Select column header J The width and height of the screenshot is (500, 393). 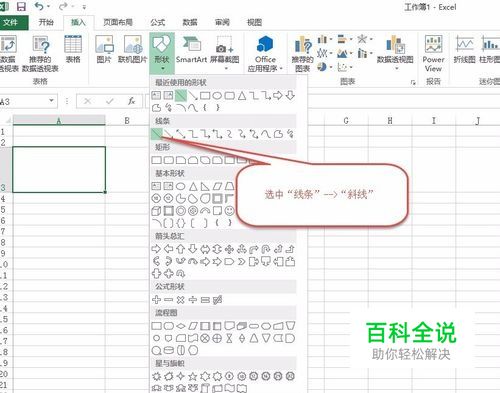(x=478, y=120)
